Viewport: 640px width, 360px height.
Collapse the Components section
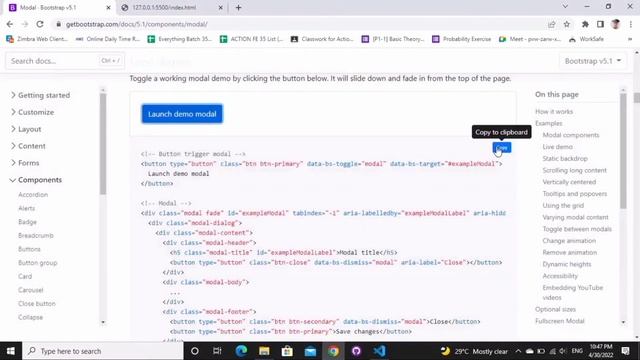36,180
